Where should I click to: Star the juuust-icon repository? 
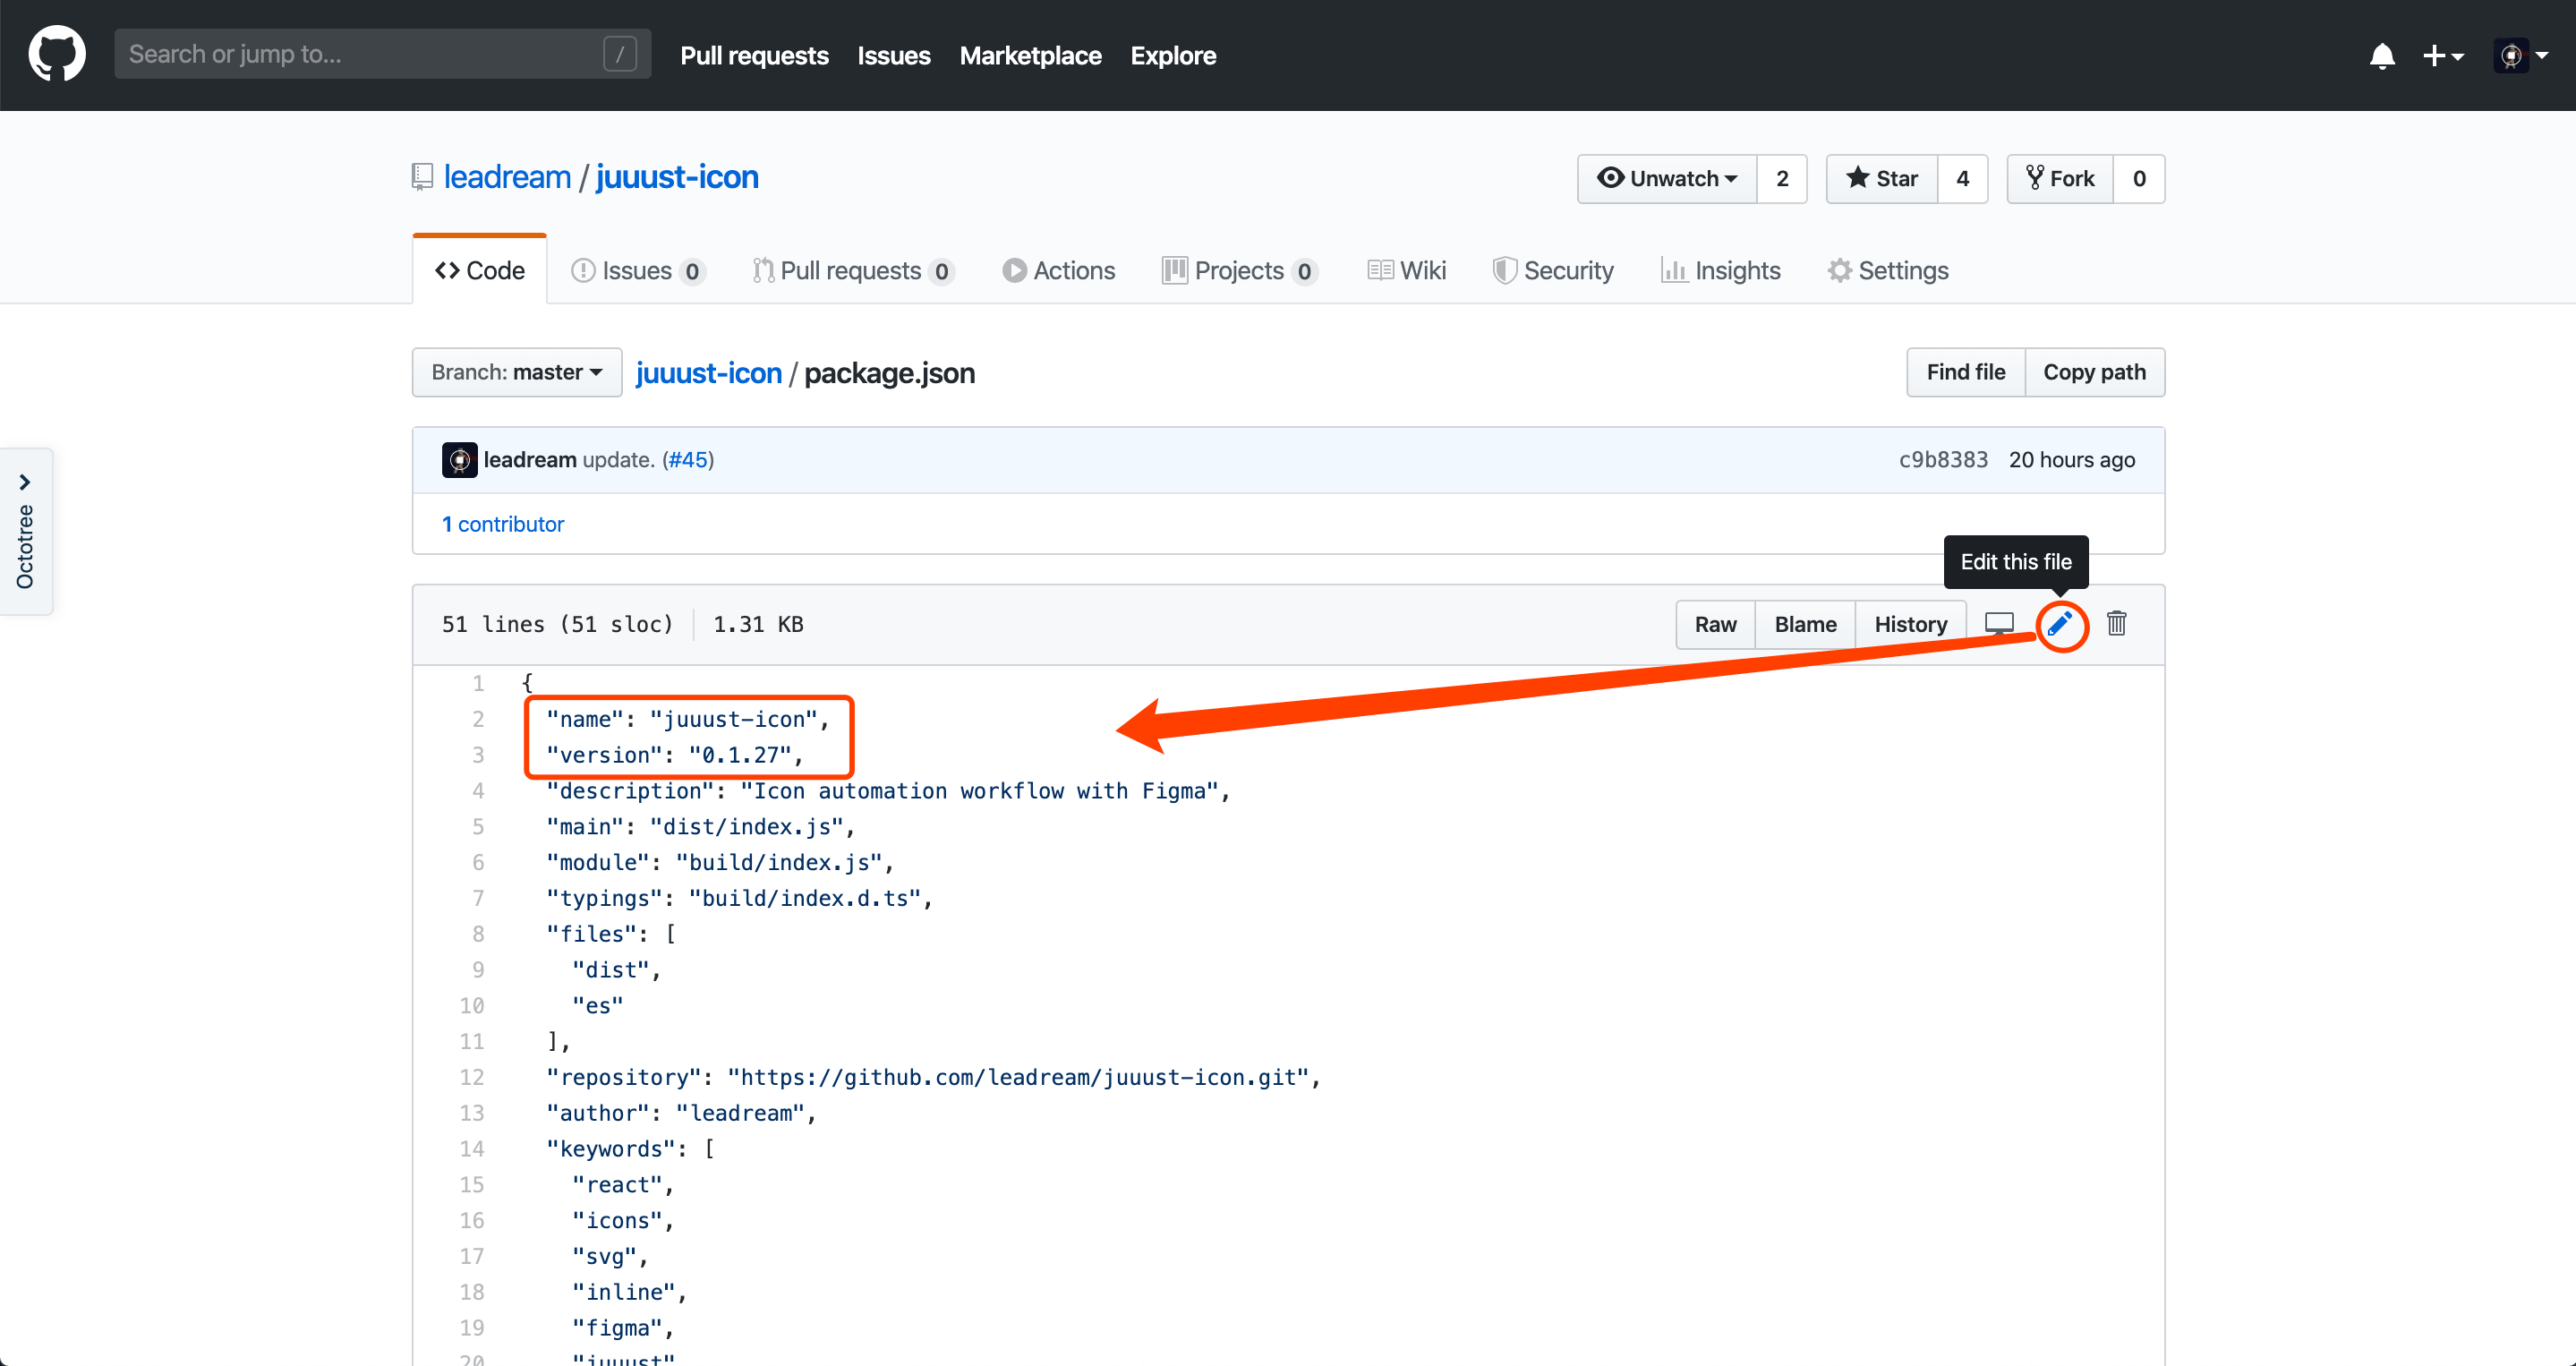1881,179
